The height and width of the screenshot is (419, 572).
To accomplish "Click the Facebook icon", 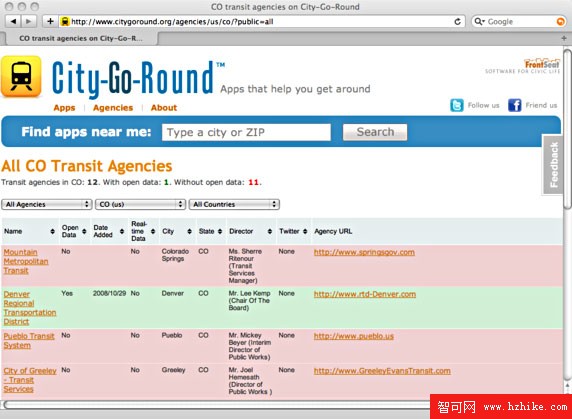I will (515, 105).
